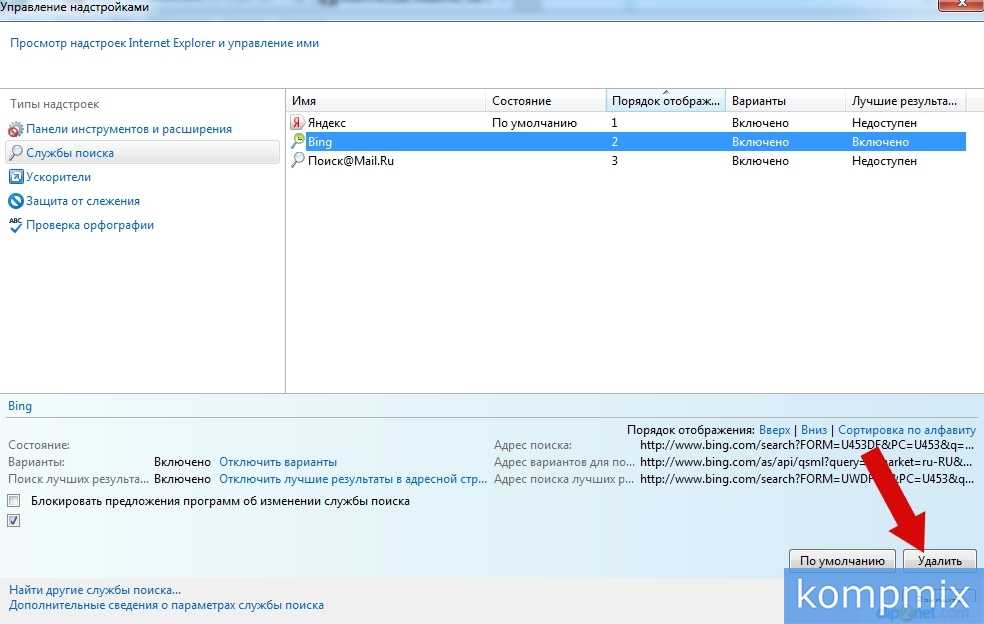Move Bing up with Вверх link

pos(774,430)
